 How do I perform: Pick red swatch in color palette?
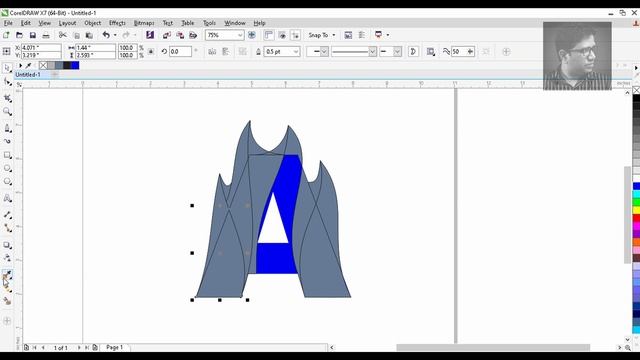tap(636, 218)
